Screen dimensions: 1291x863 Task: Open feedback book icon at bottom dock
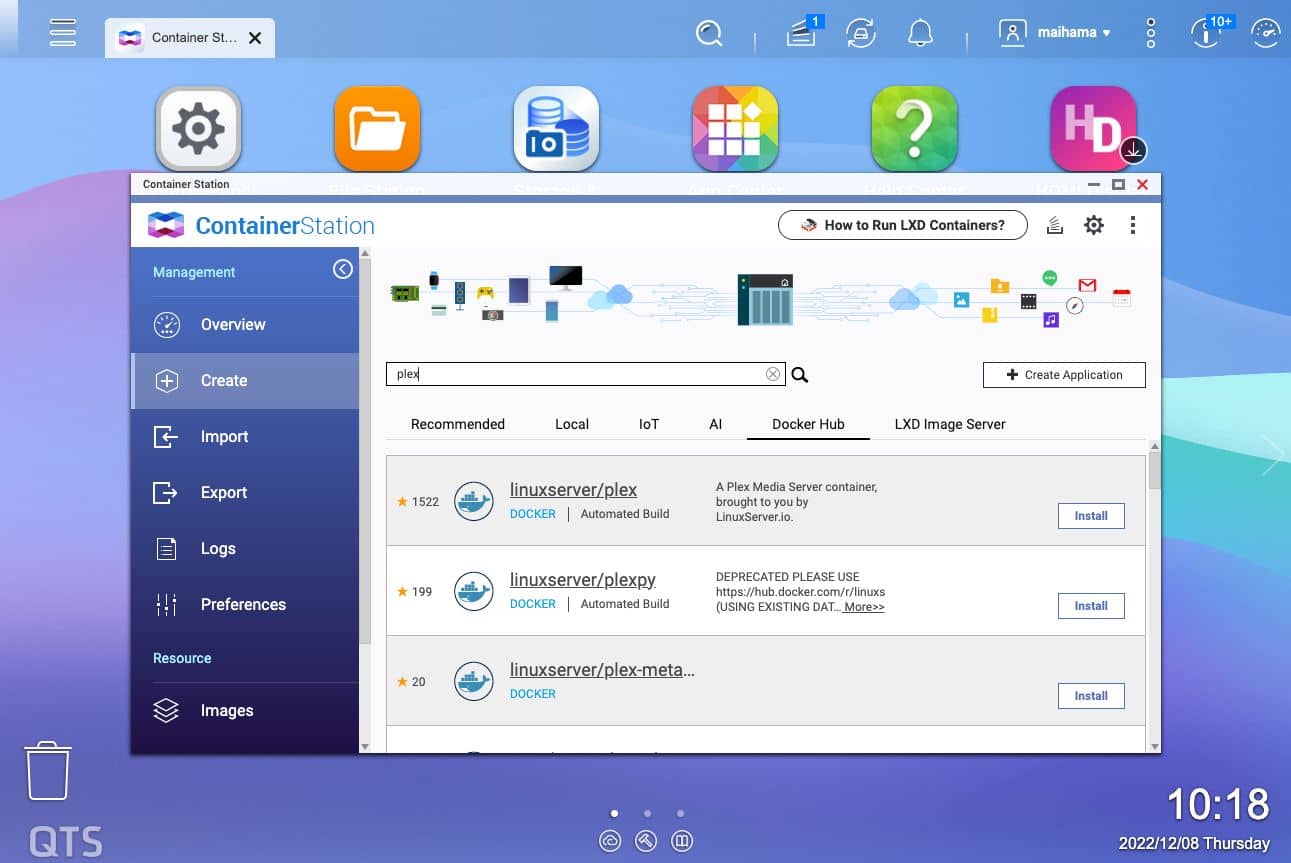[x=682, y=842]
